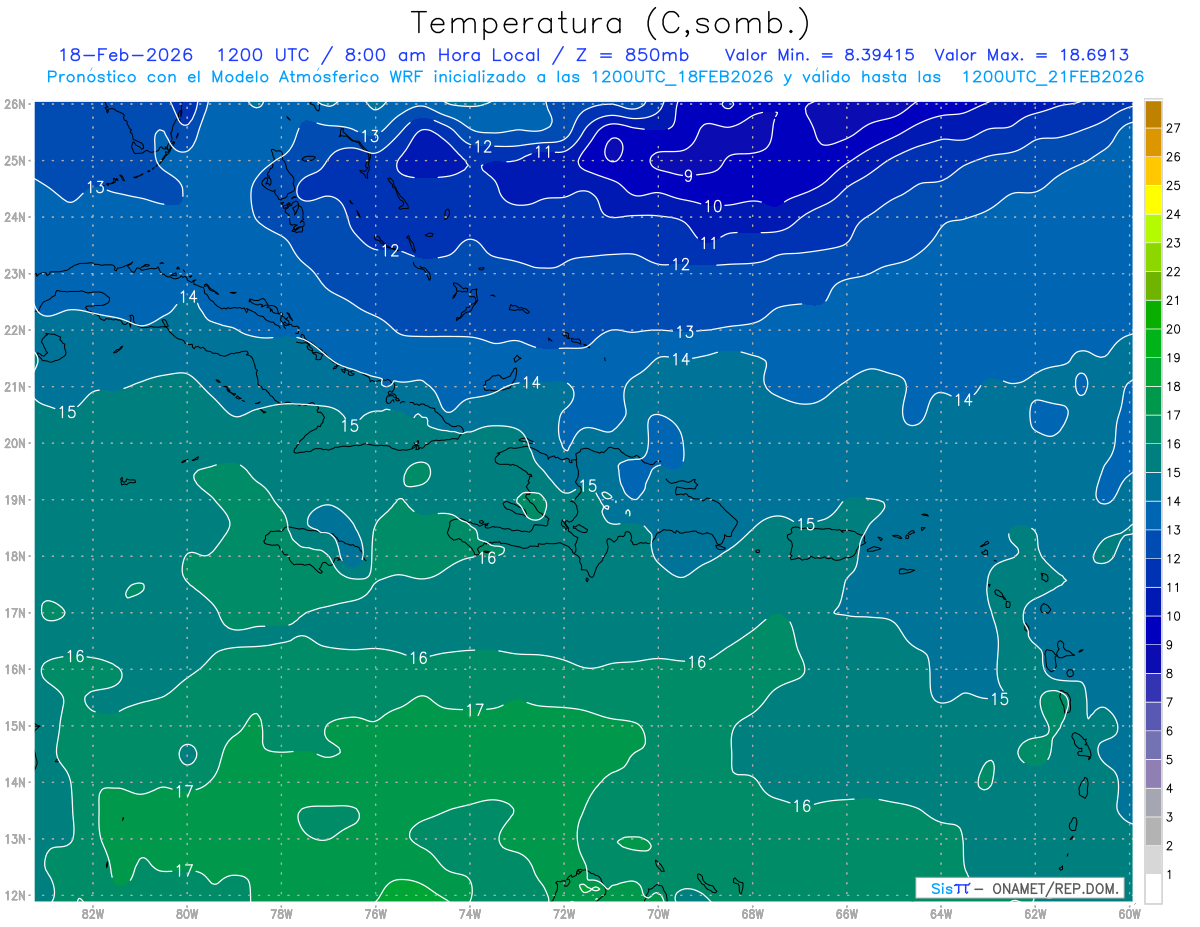Click the "ONAMET/REP.DOM." credit label
The height and width of the screenshot is (927, 1200).
[1056, 888]
